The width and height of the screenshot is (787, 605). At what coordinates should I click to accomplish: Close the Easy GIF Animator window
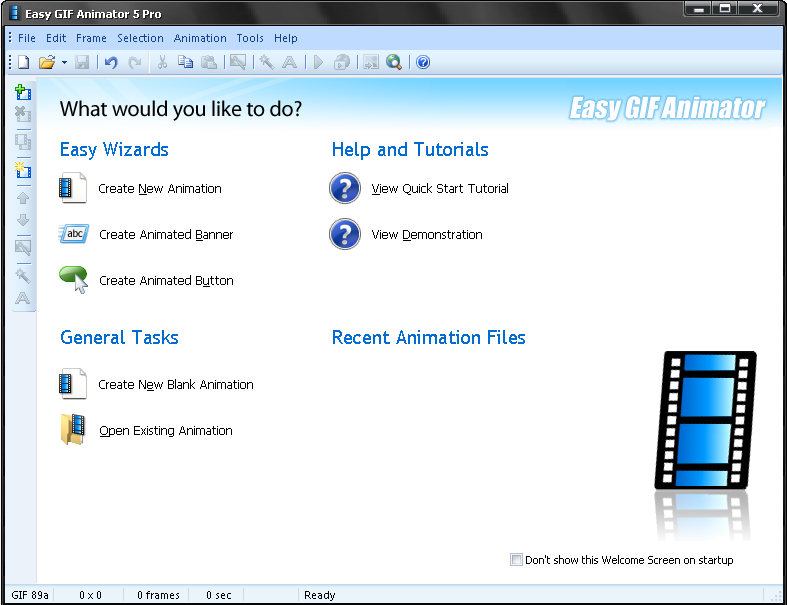click(758, 9)
